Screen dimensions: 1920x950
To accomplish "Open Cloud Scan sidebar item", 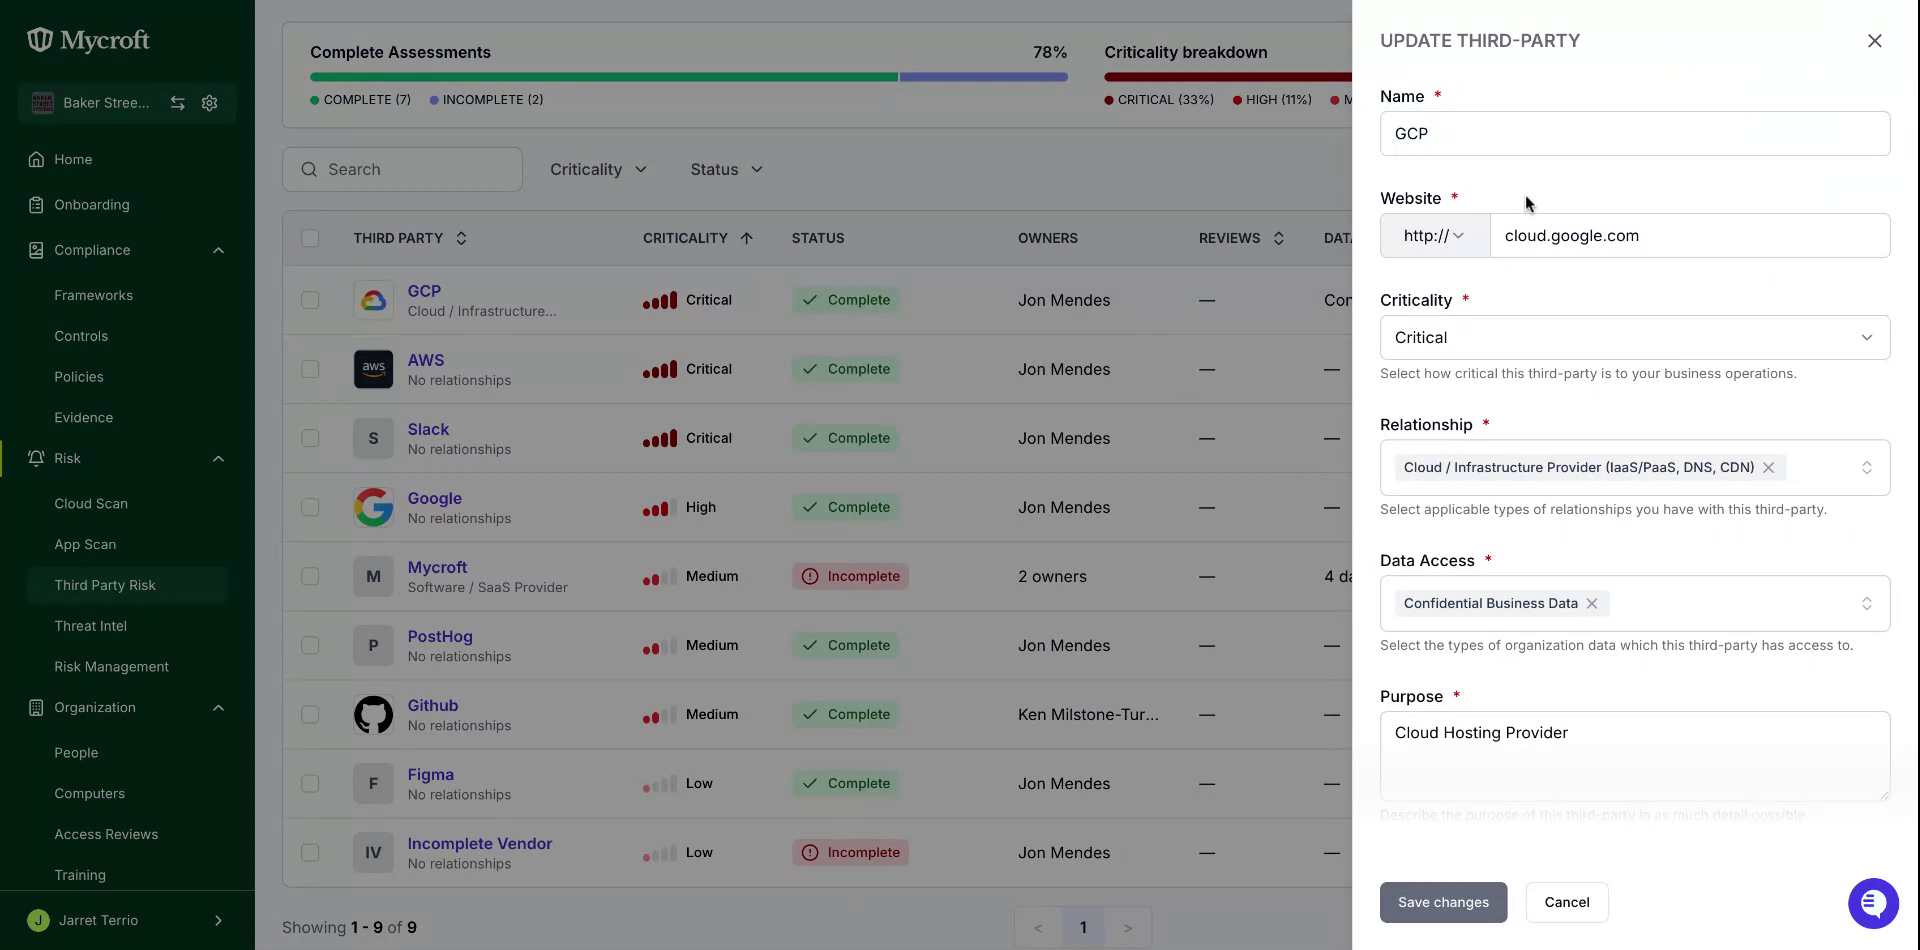I will pos(91,504).
